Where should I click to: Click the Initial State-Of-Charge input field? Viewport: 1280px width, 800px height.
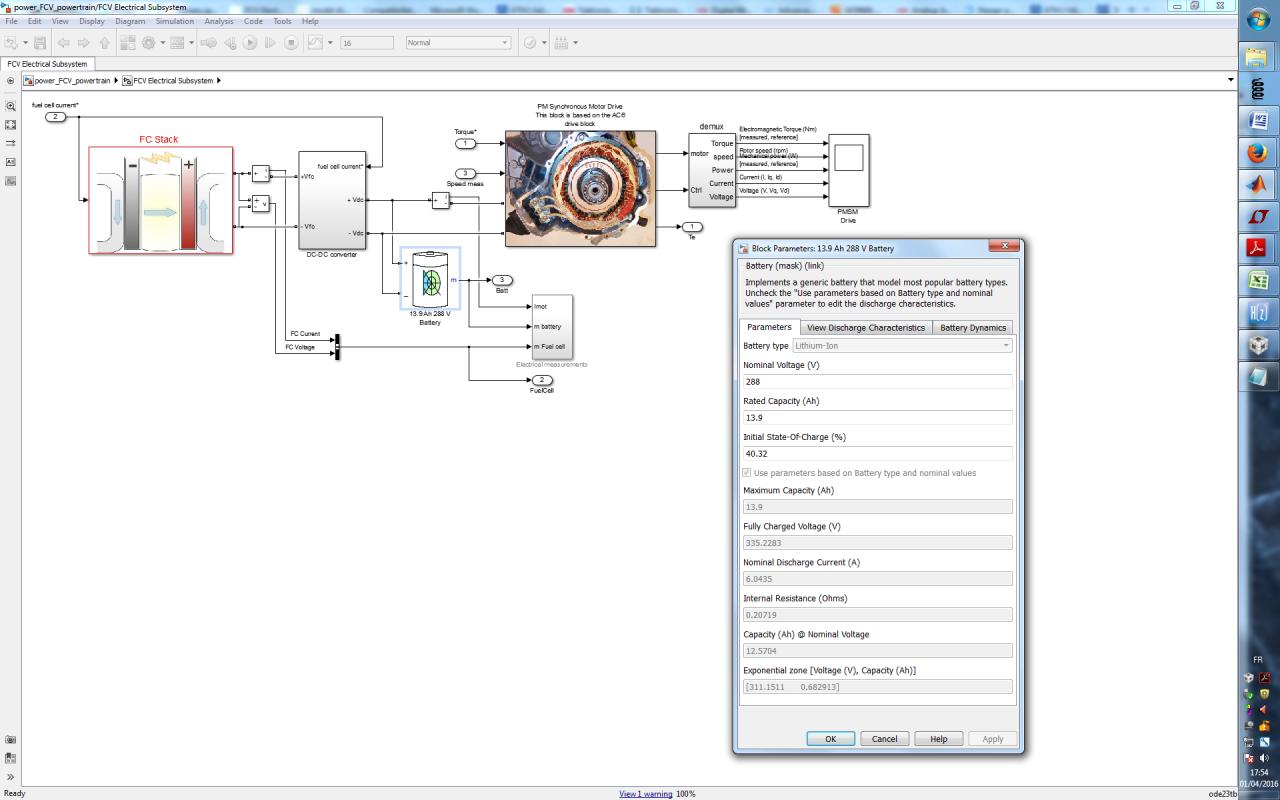[877, 454]
